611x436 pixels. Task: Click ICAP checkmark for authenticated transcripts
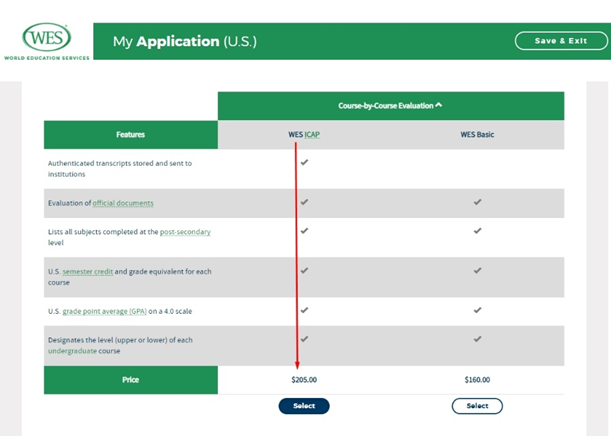pyautogui.click(x=304, y=162)
